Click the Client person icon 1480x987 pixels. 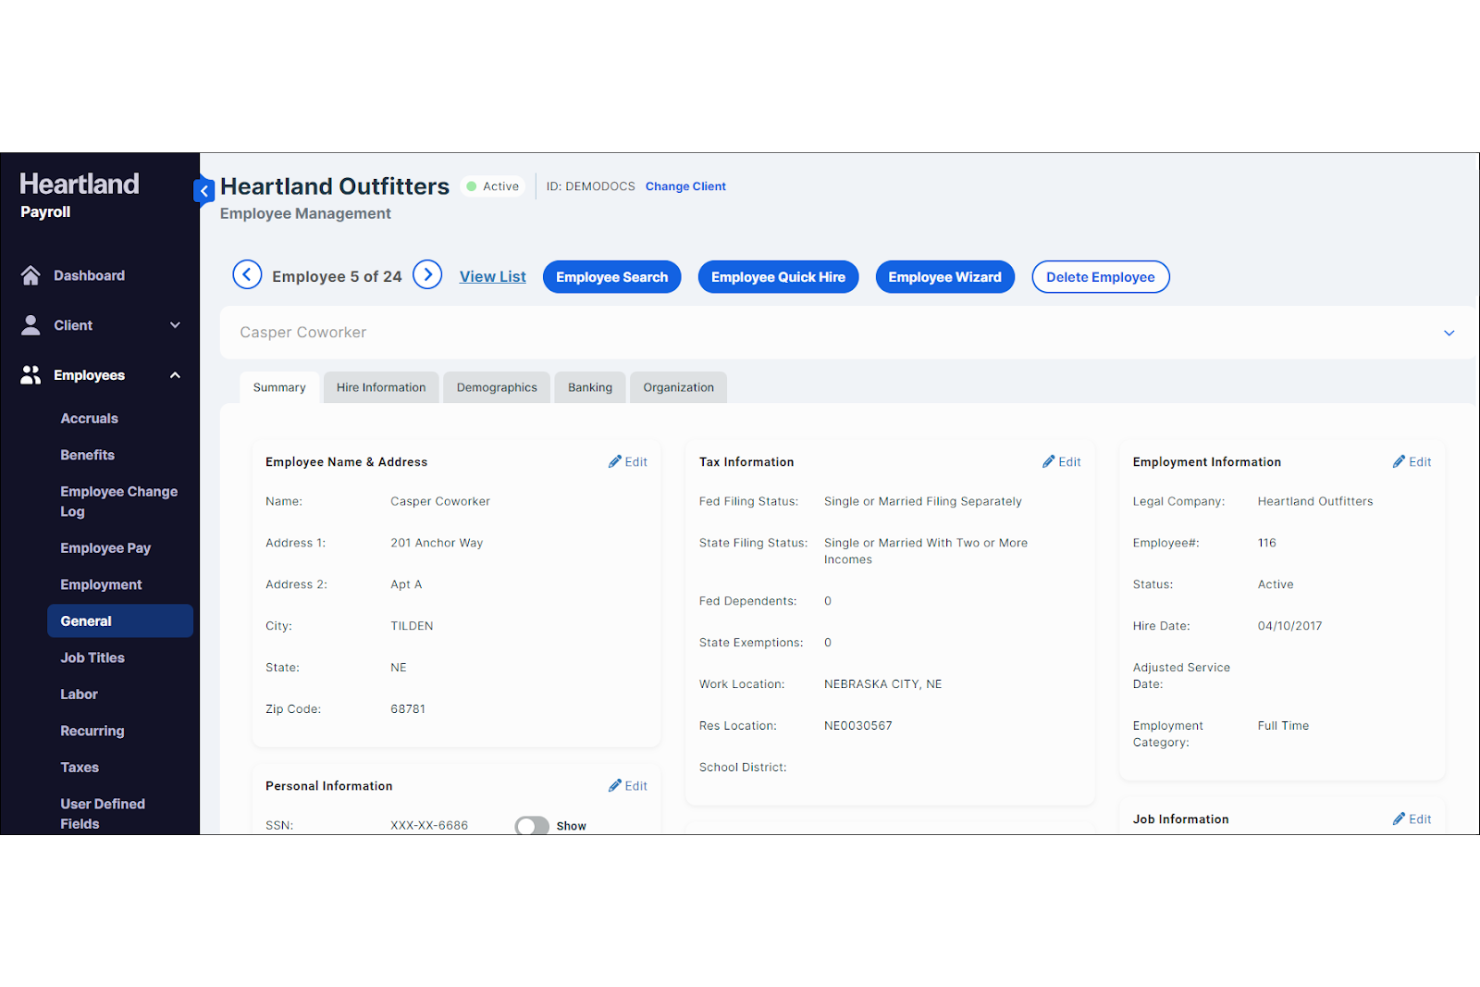click(31, 325)
